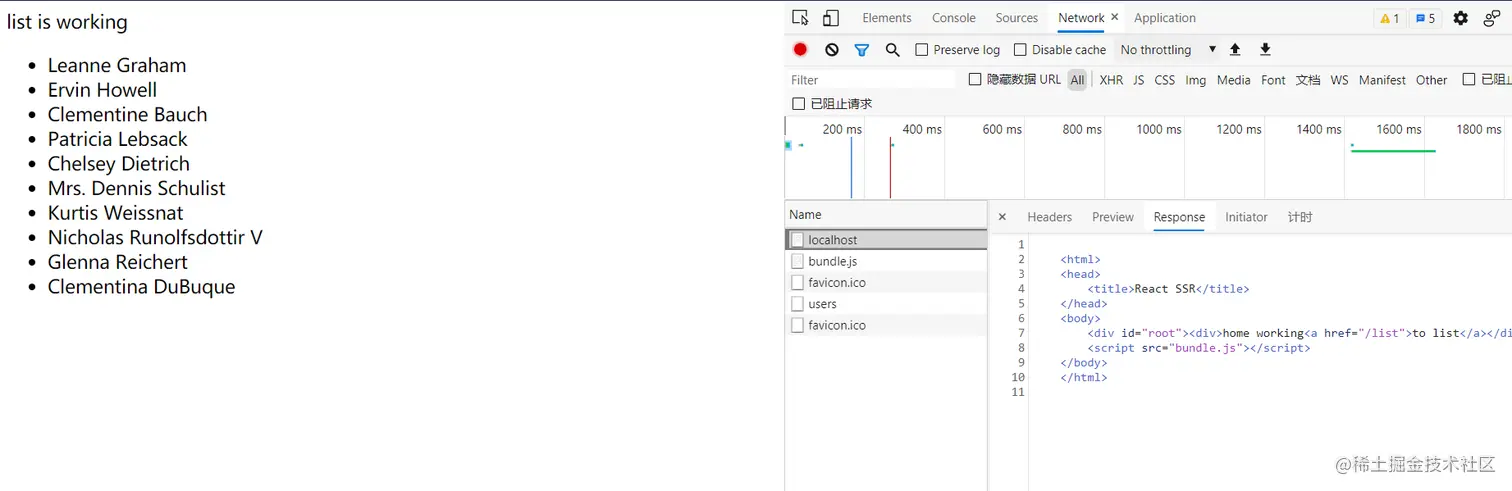Filter requests by CSS
Screen dimensions: 1512x491
[x=1165, y=80]
